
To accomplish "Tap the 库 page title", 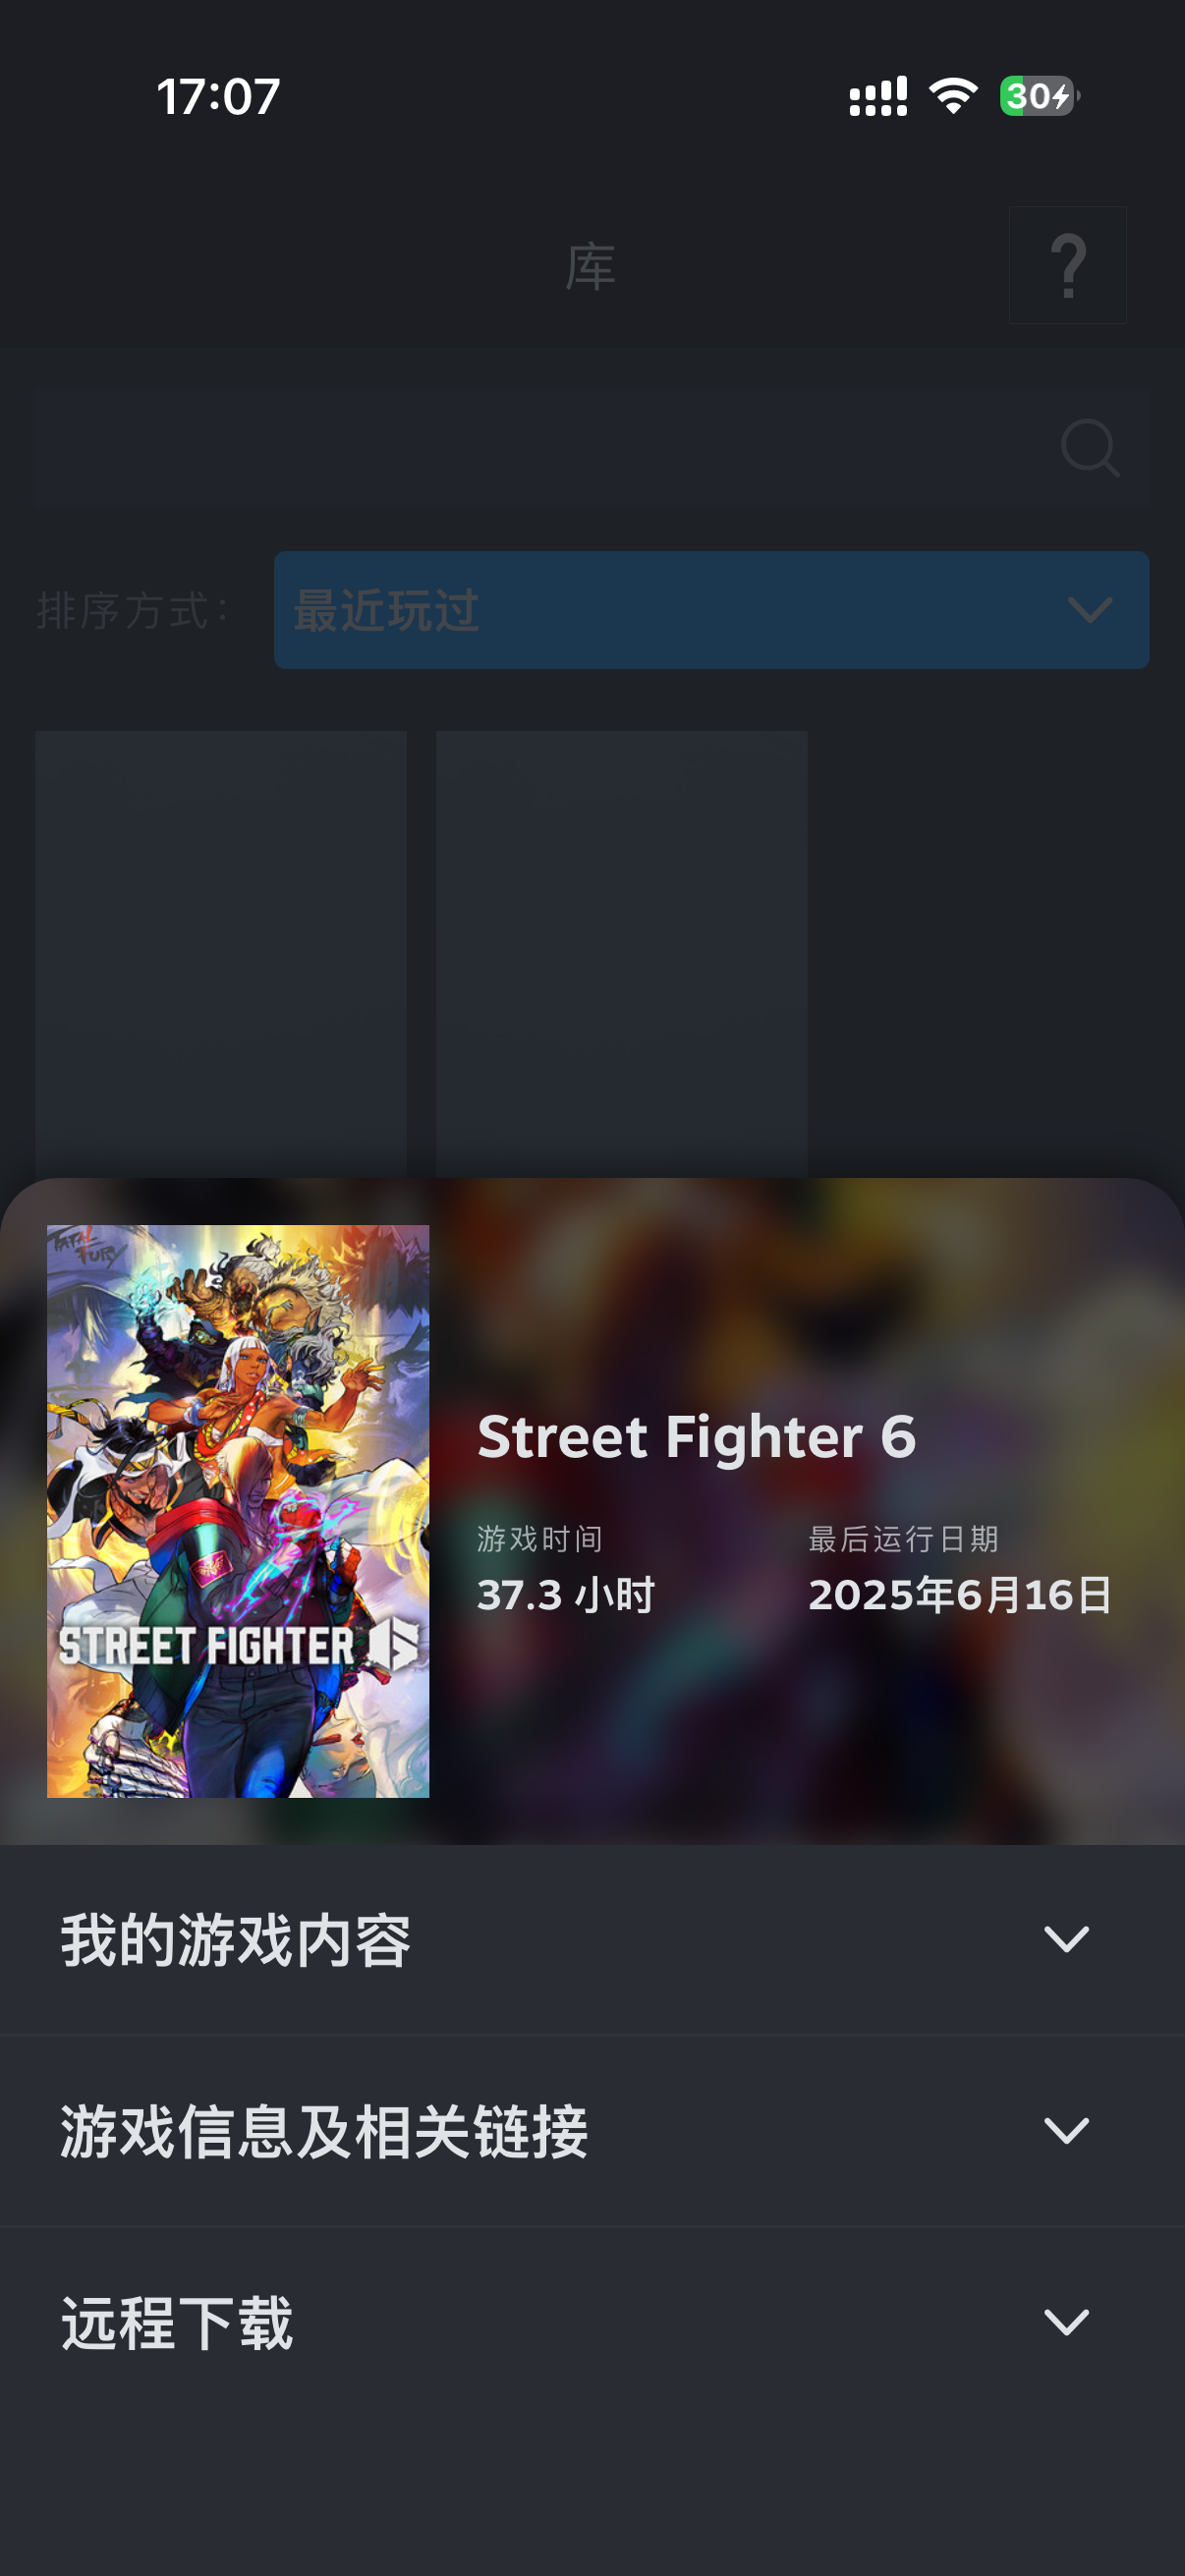I will pos(590,267).
